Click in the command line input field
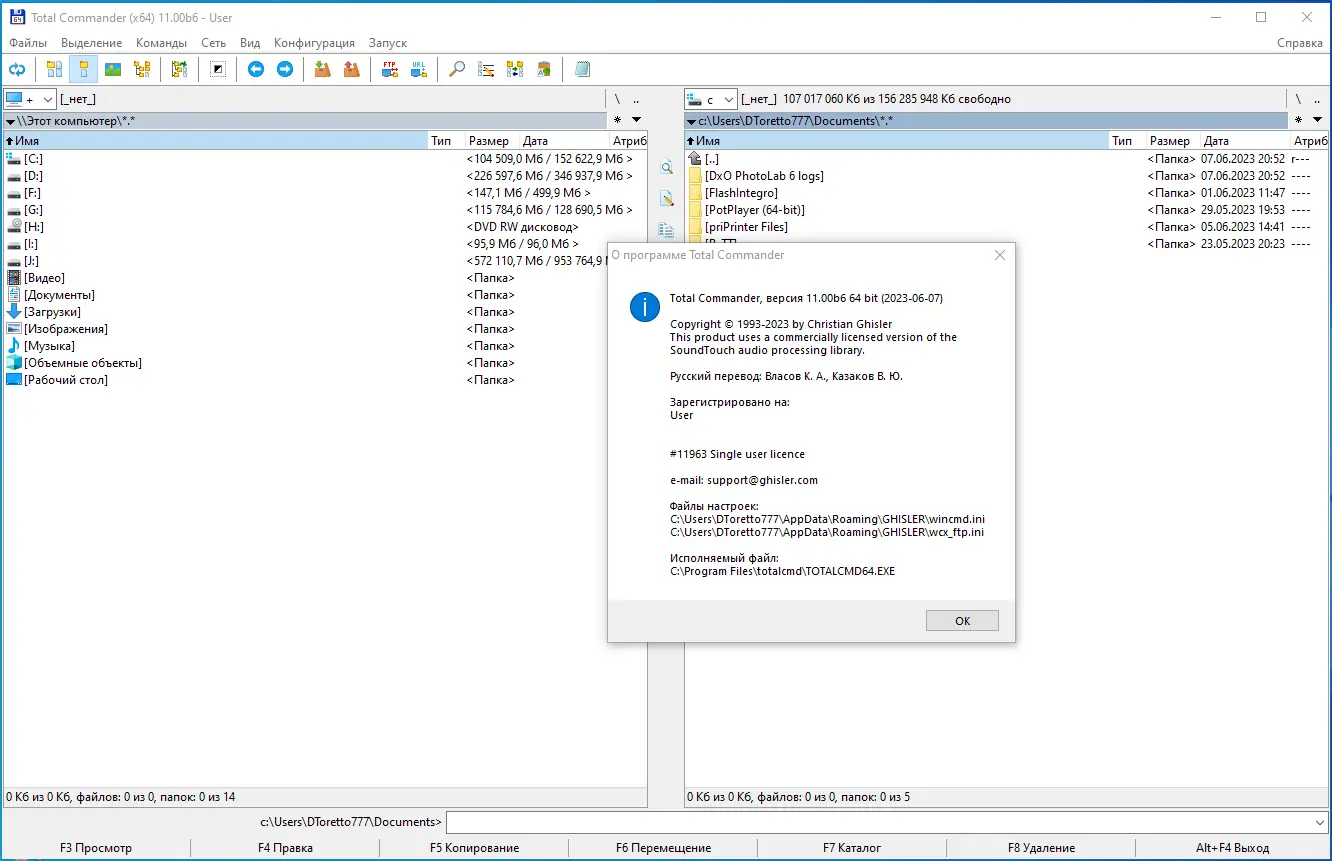1332x861 pixels. point(878,822)
